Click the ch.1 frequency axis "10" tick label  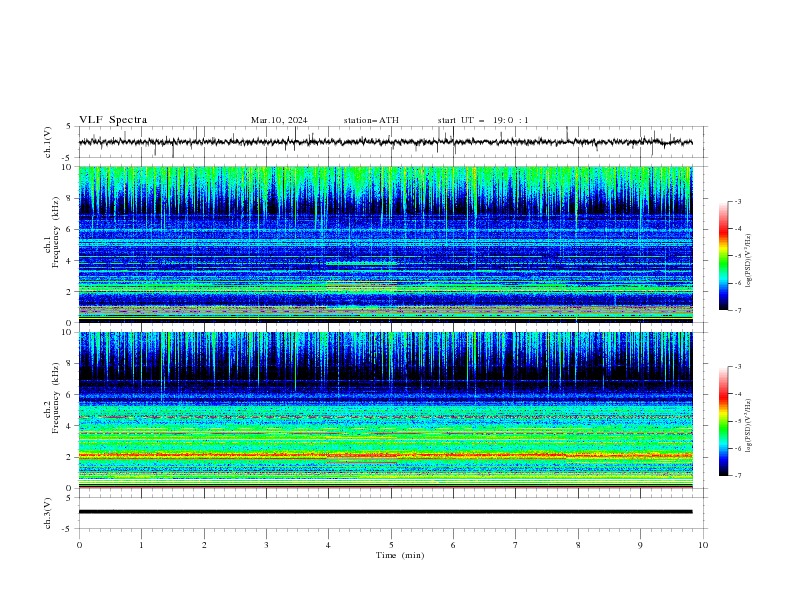tap(67, 167)
